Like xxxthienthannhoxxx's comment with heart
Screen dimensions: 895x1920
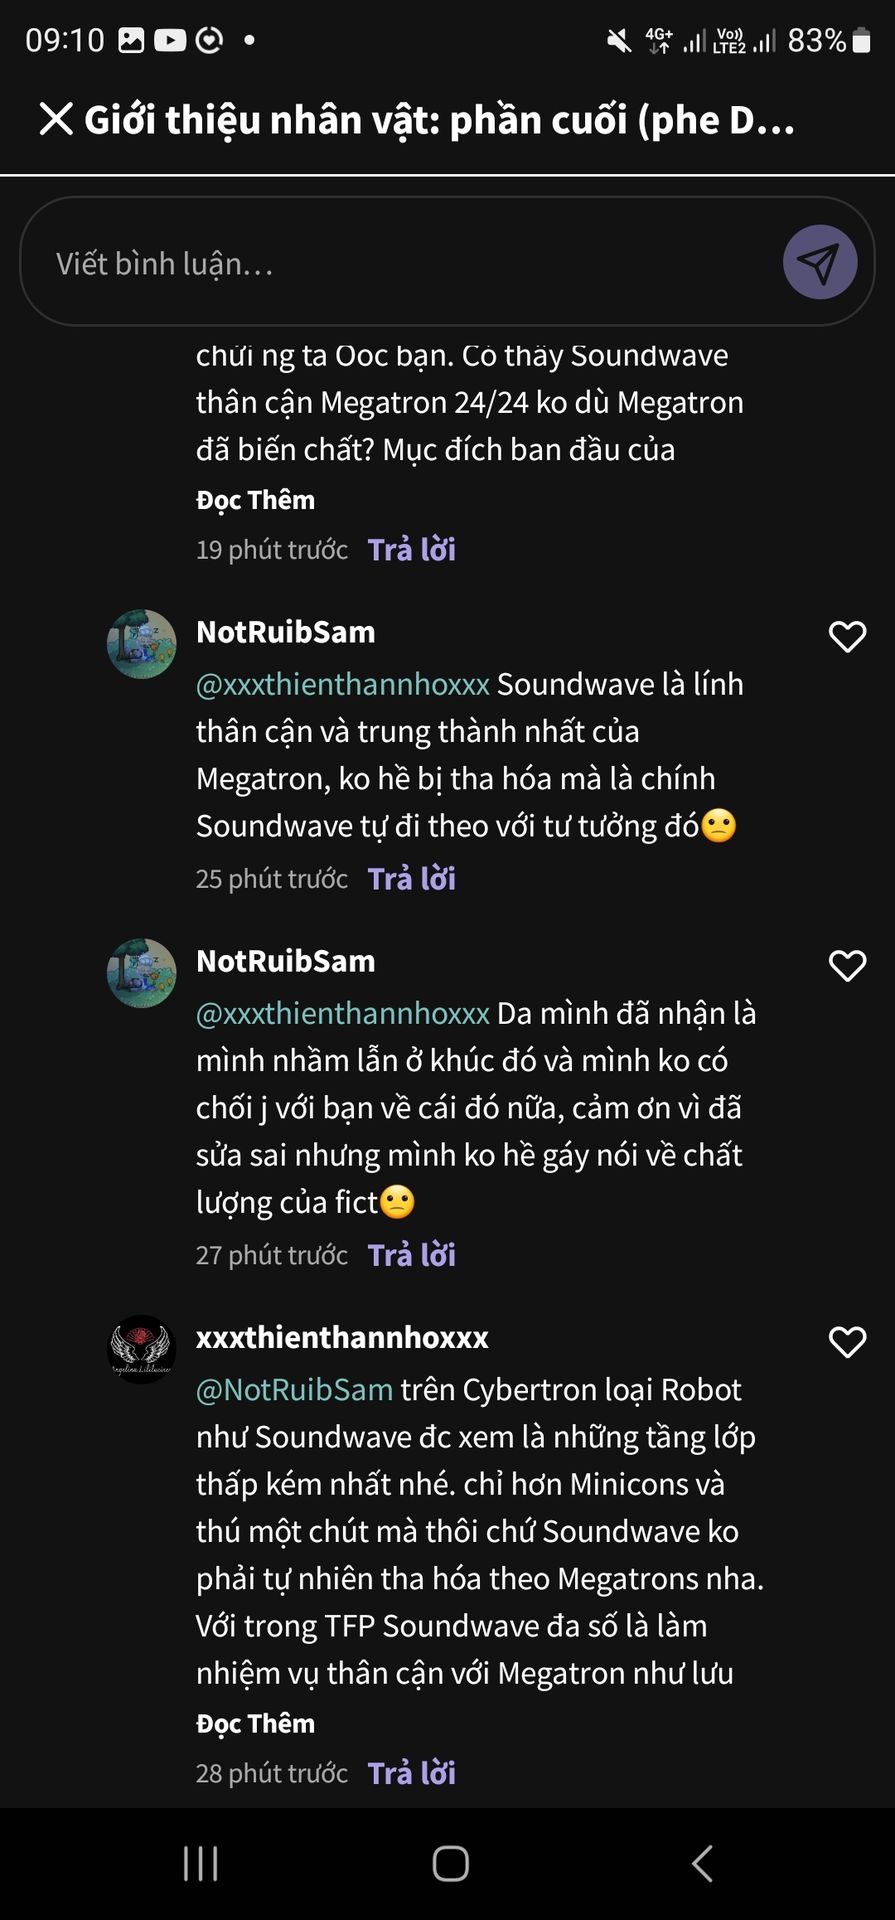(847, 1342)
